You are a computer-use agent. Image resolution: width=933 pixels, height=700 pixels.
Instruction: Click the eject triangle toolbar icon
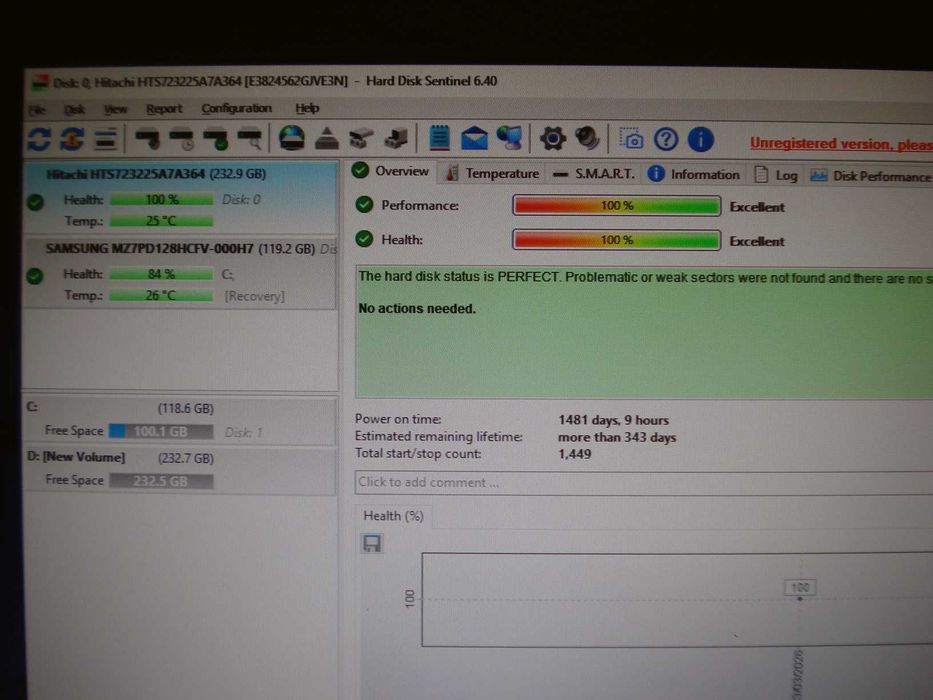click(327, 138)
